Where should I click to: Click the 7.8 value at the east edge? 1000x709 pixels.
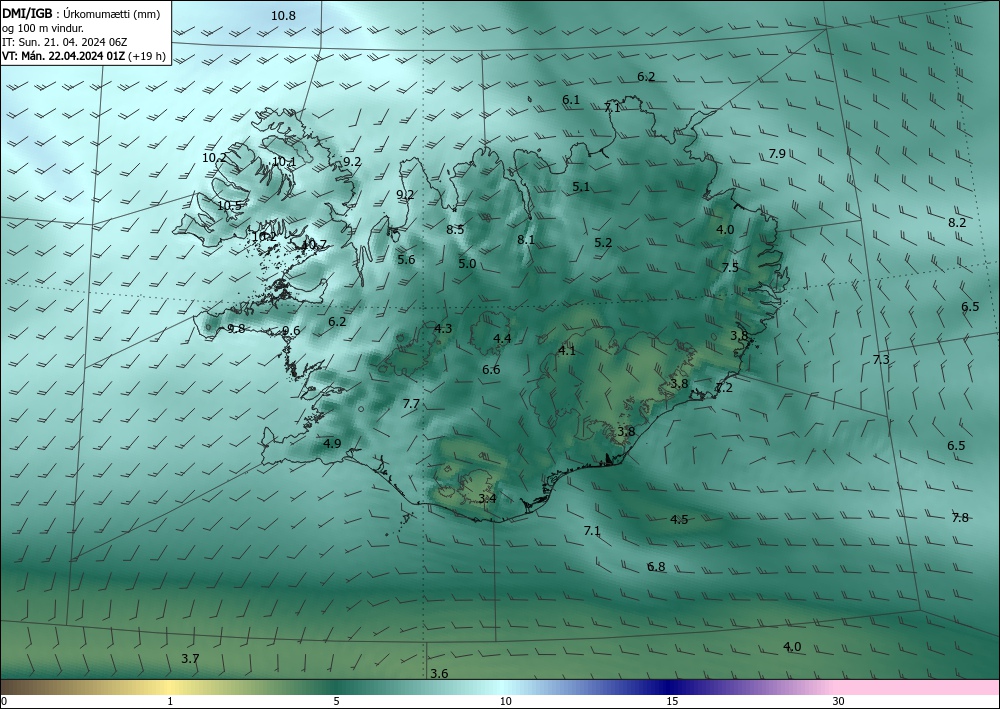[x=960, y=517]
